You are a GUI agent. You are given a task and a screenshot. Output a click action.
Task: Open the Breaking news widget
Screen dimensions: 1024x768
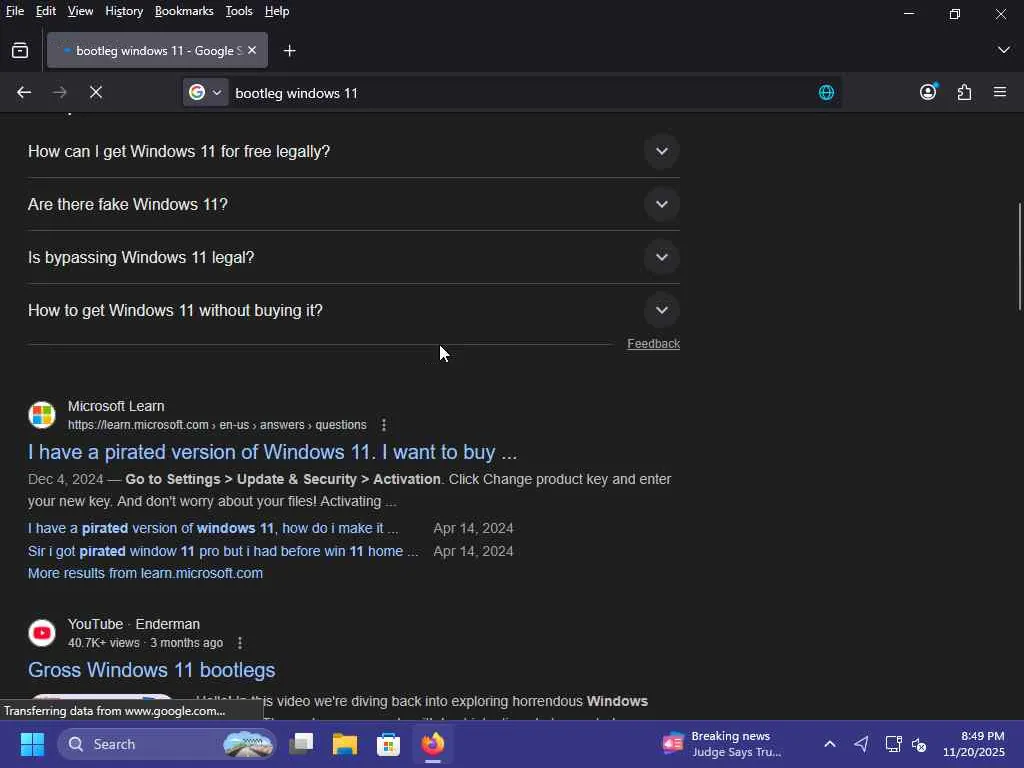point(722,744)
